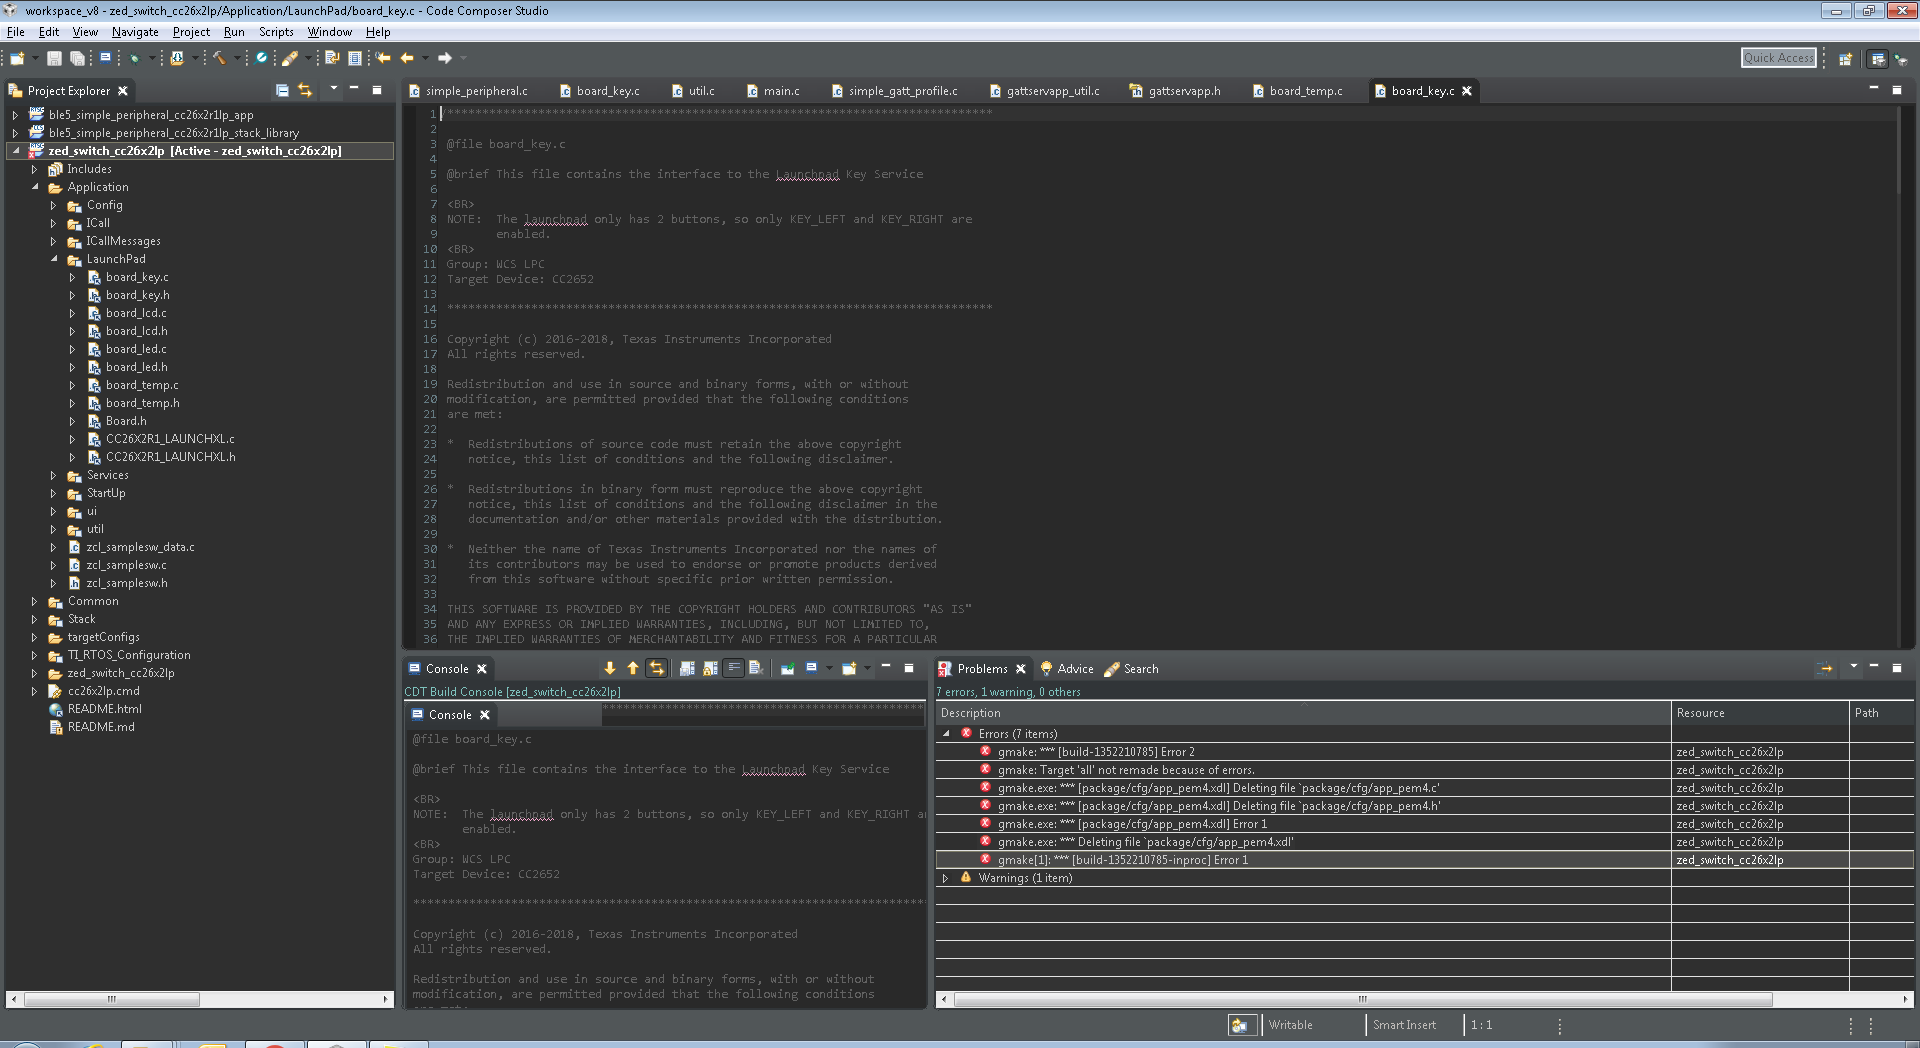Build the project using the hammer icon

click(x=220, y=58)
